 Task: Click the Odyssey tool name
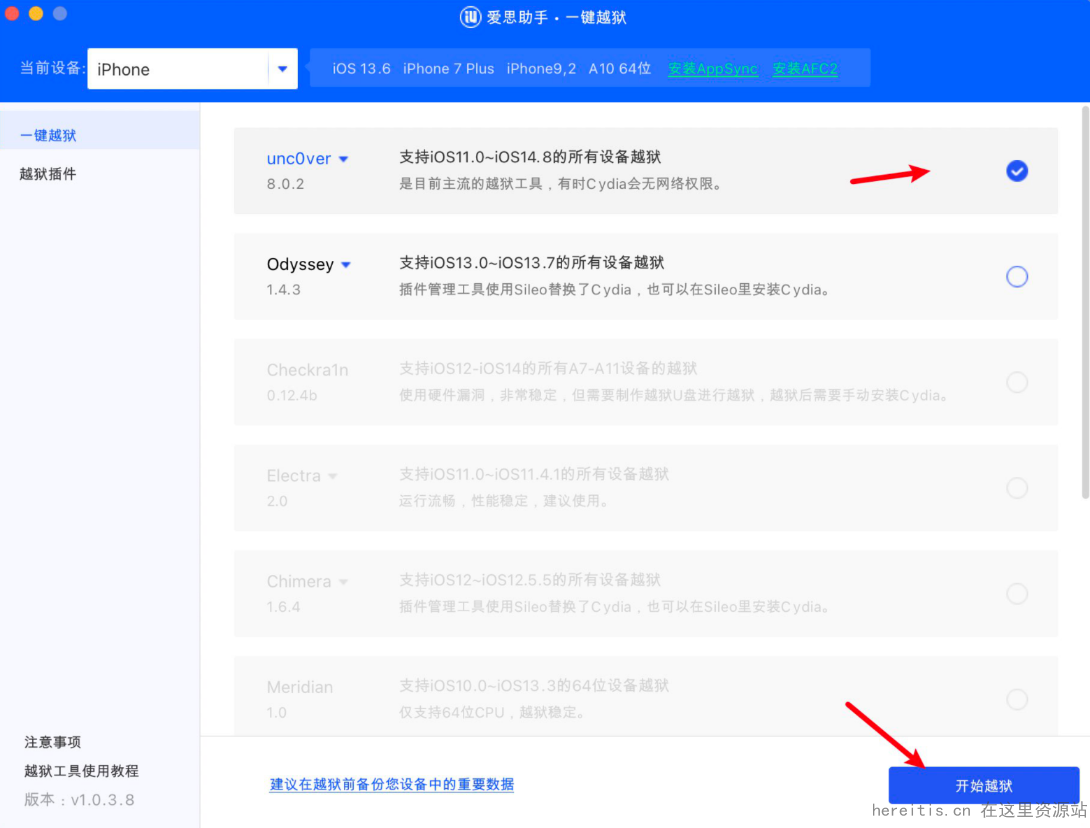click(300, 264)
